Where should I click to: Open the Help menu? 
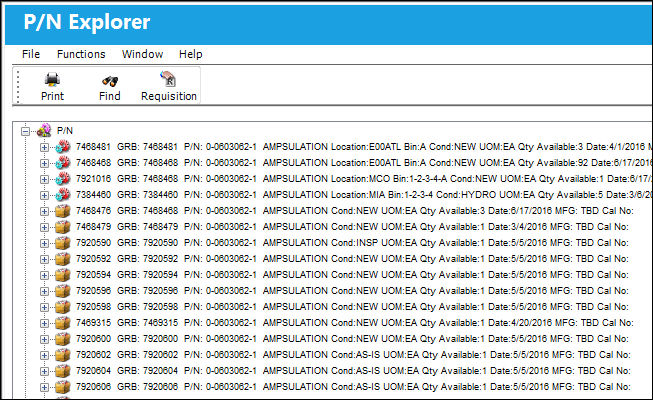click(x=191, y=54)
